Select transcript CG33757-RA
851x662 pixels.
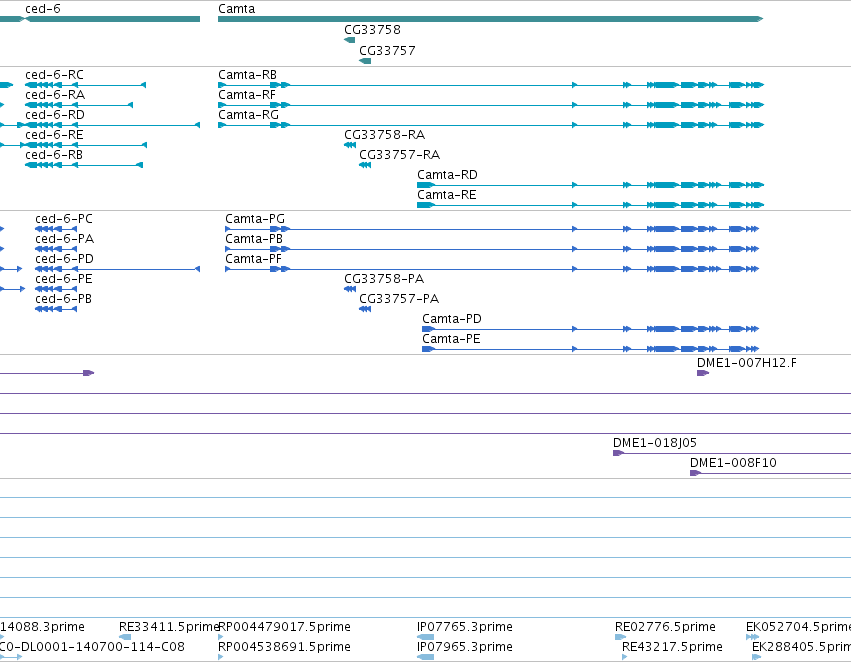399,155
